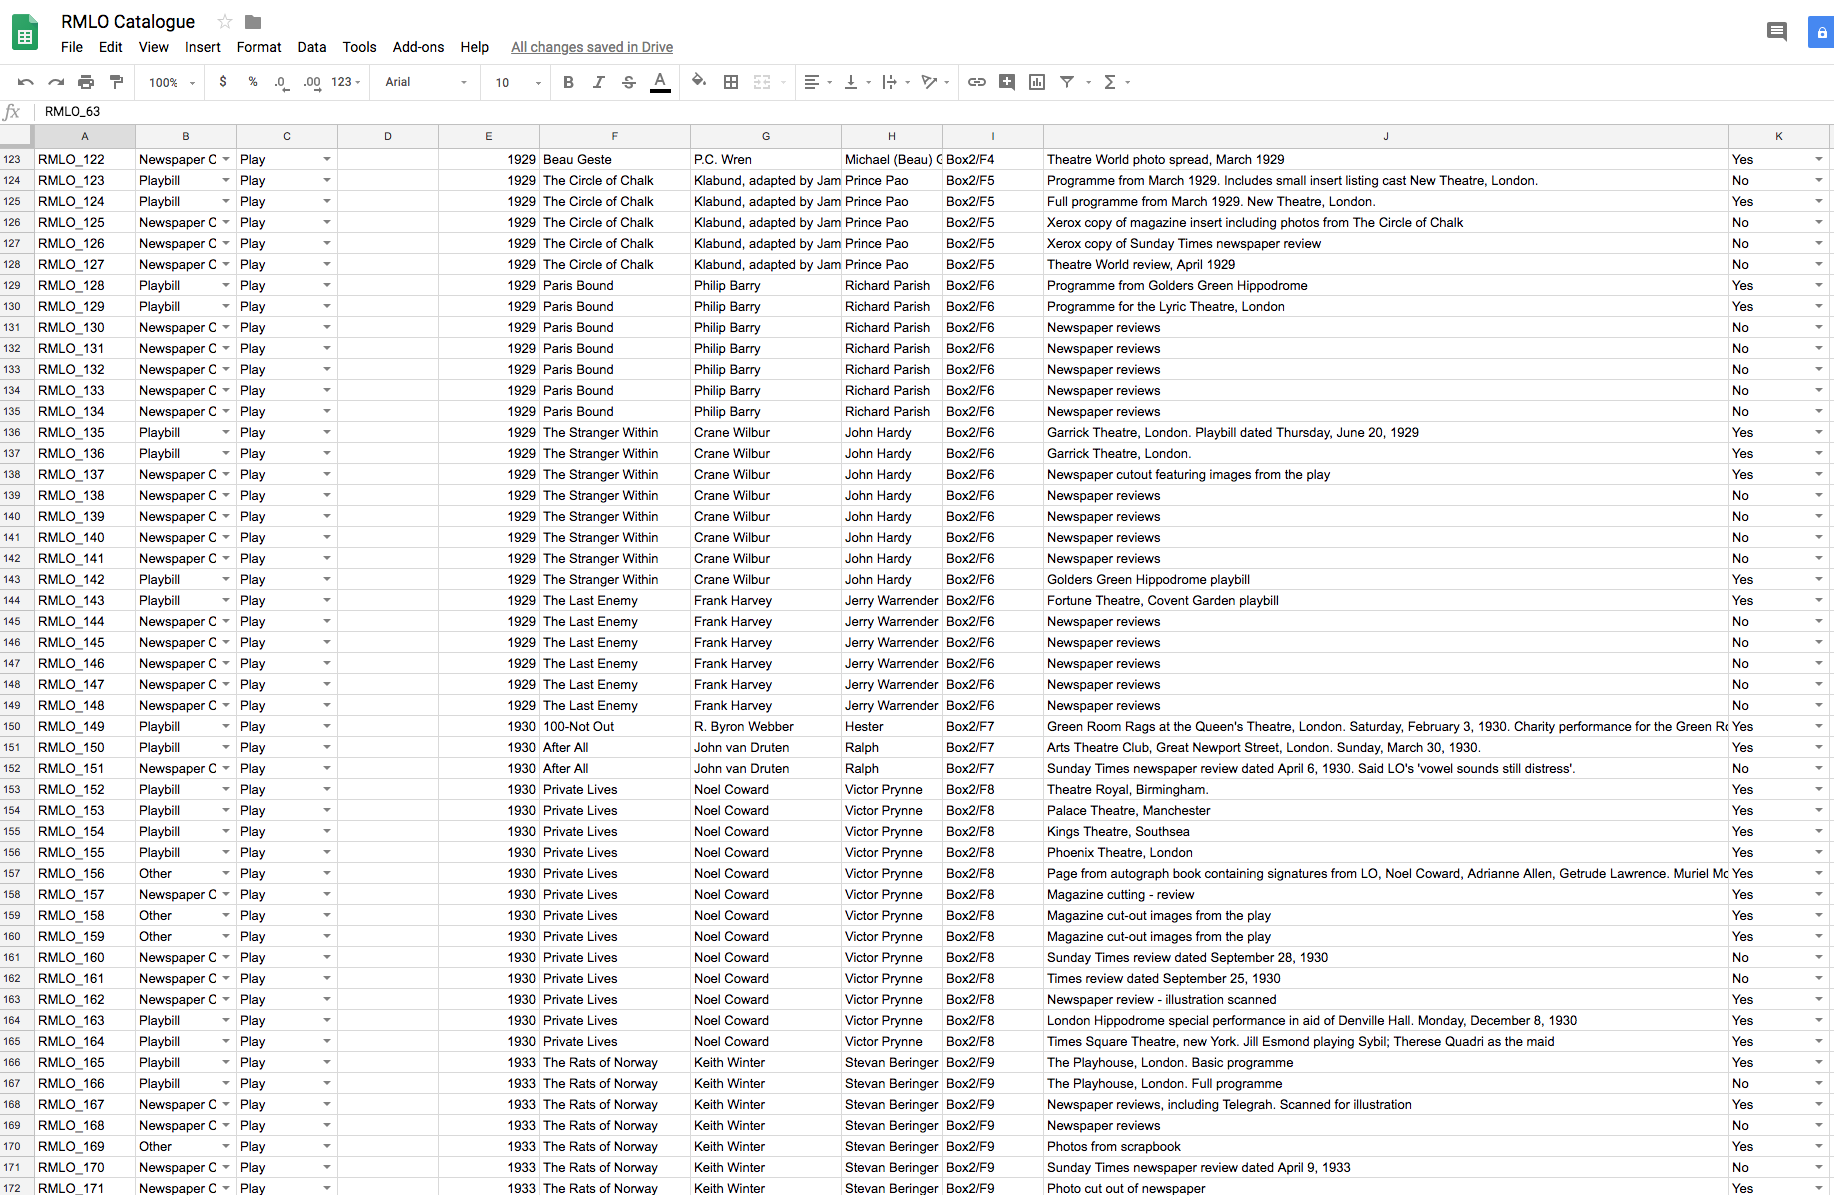The image size is (1834, 1195).
Task: Open vertical align options
Action: click(x=857, y=82)
